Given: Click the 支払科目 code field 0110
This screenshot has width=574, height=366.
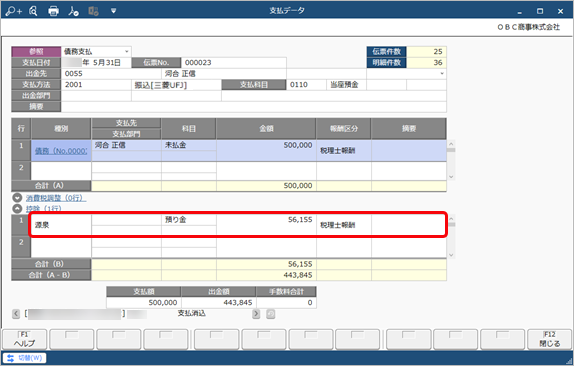Looking at the screenshot, I should [306, 85].
